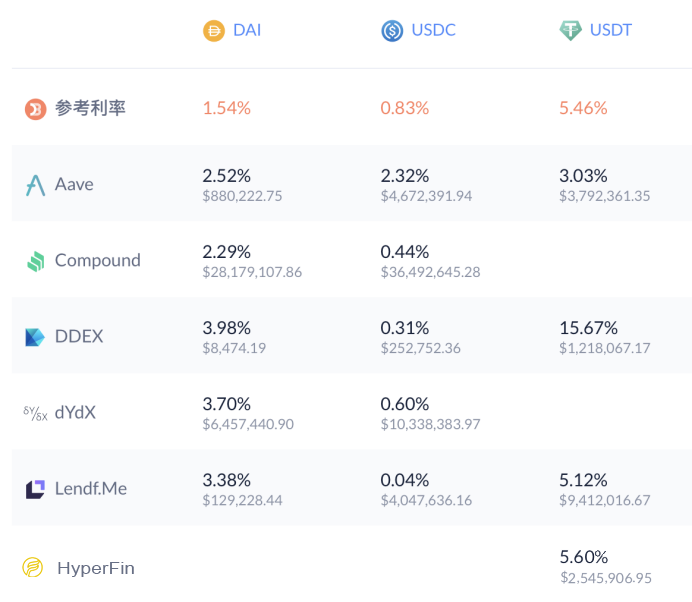Click DDEX USDT rate 15.67%
The image size is (692, 602).
pyautogui.click(x=588, y=328)
